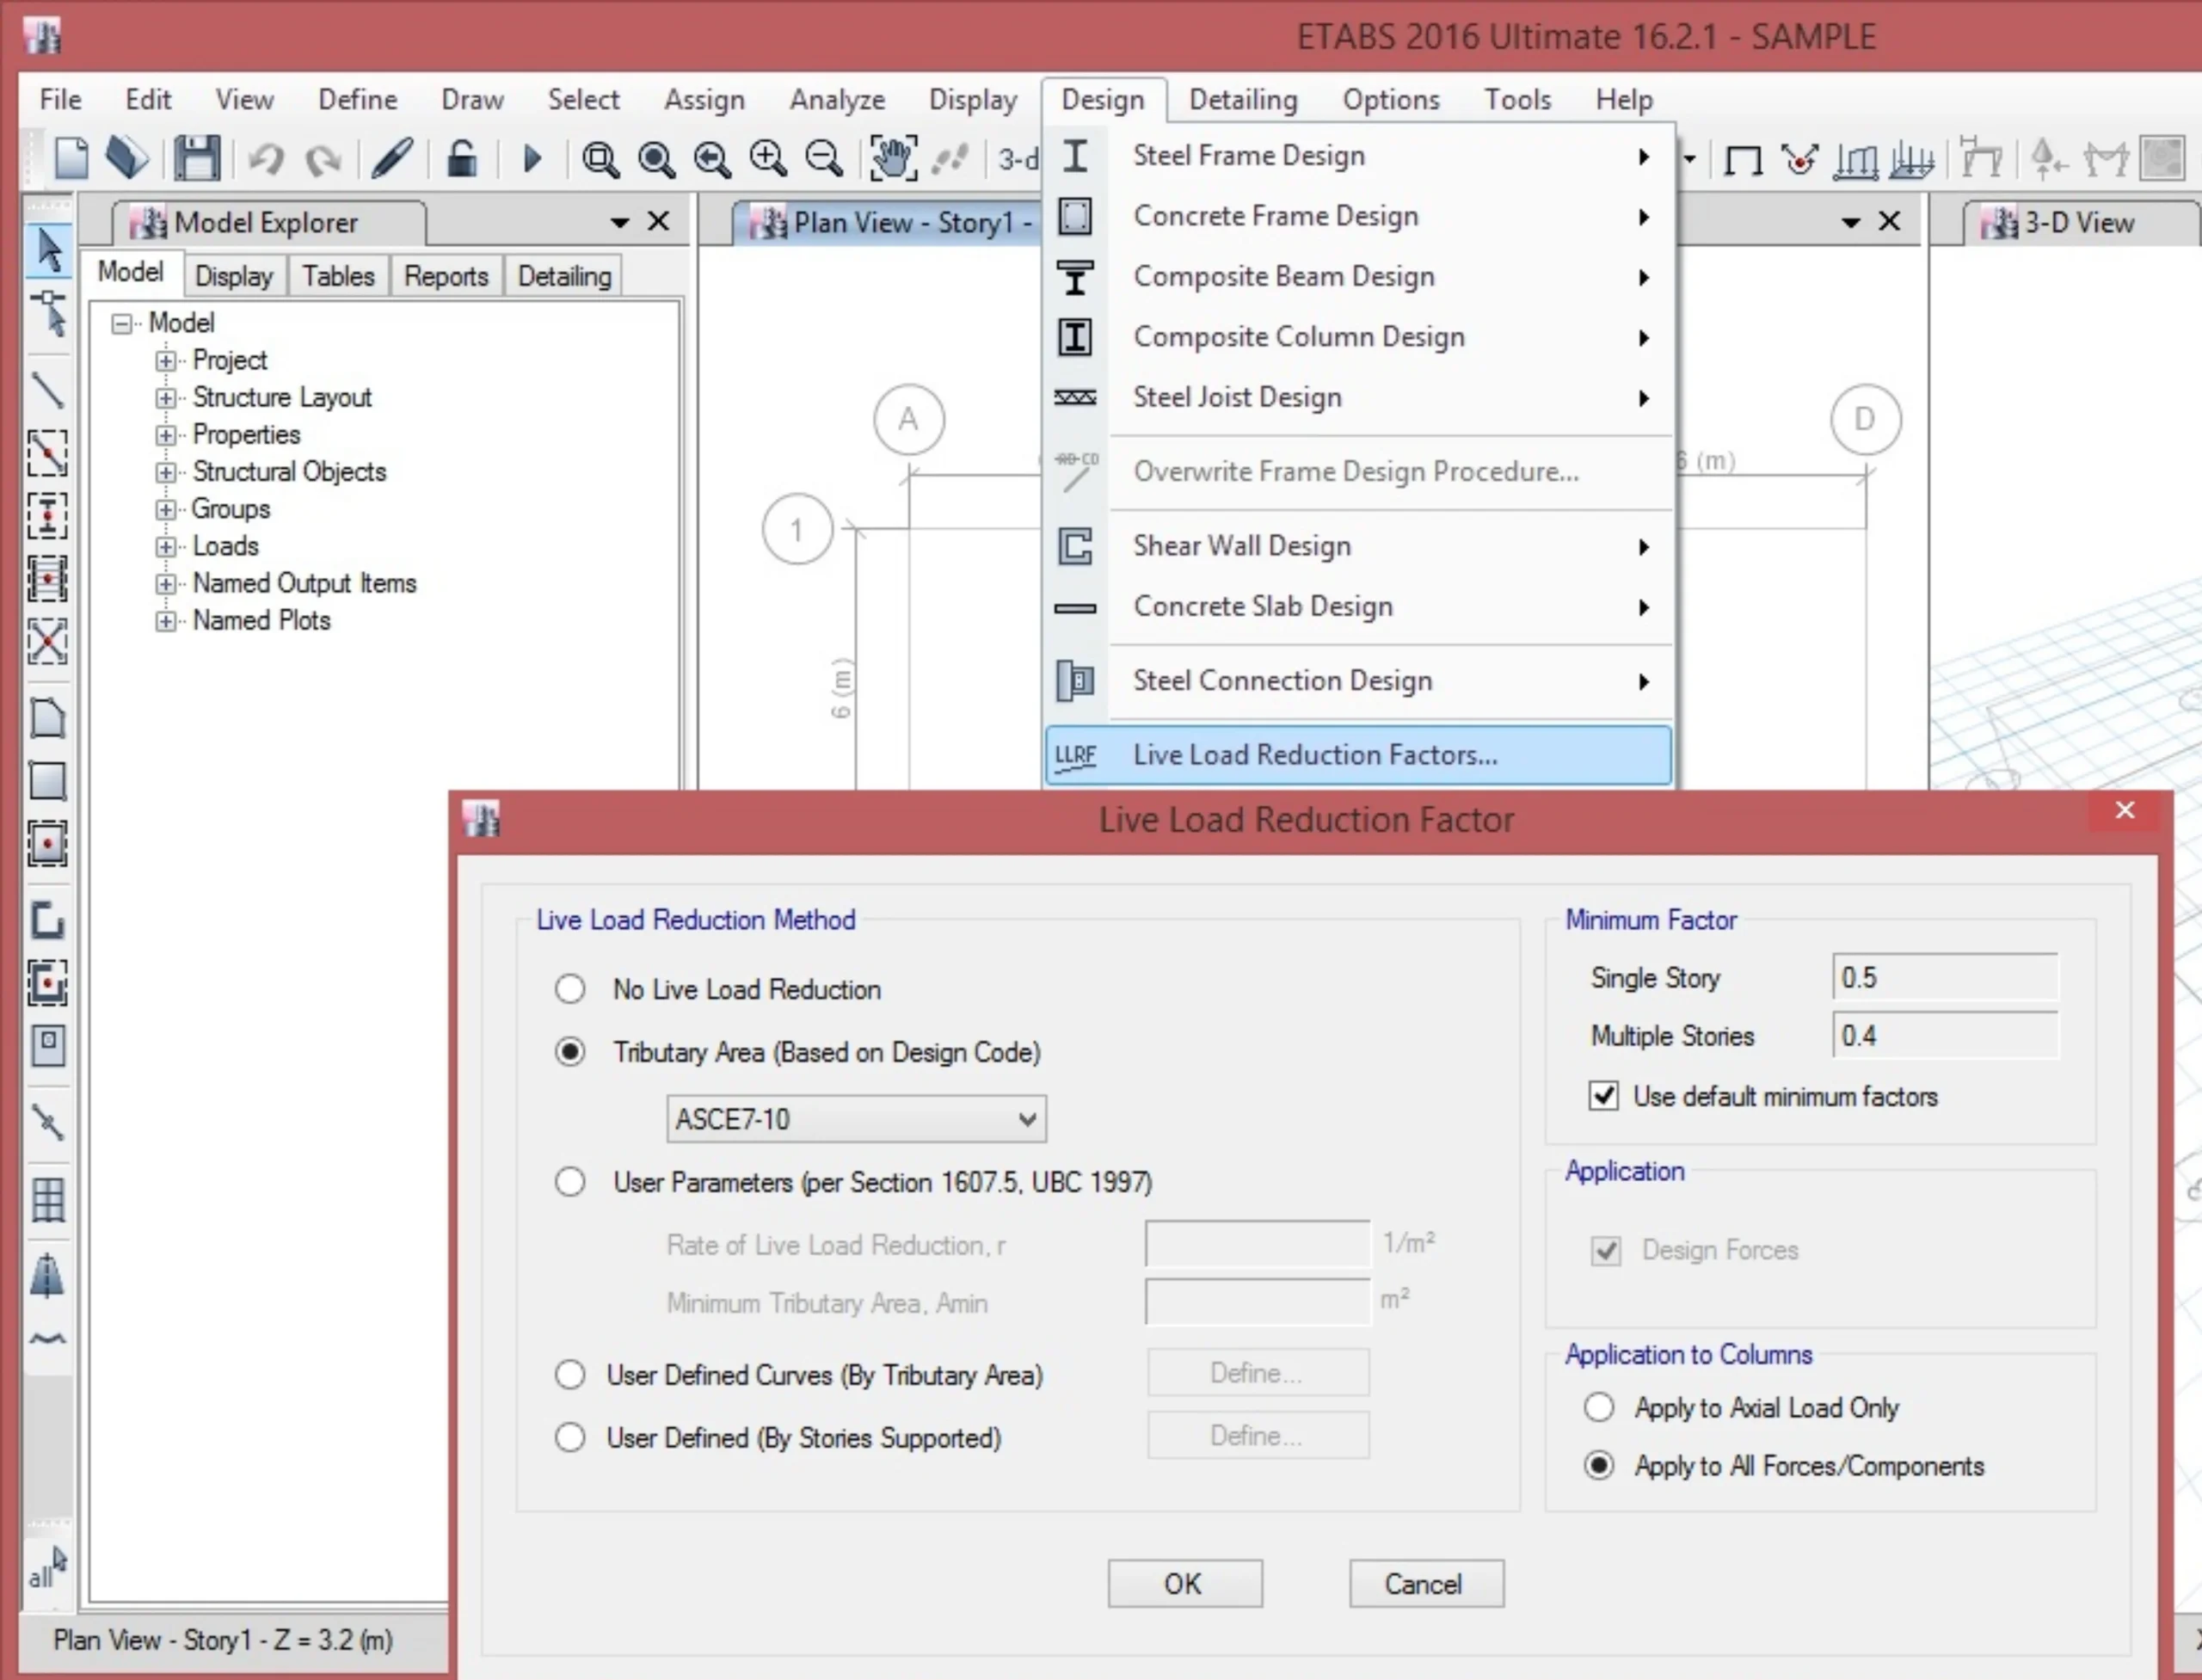Viewport: 2202px width, 1680px height.
Task: Click the Save model toolbar icon
Action: coord(196,158)
